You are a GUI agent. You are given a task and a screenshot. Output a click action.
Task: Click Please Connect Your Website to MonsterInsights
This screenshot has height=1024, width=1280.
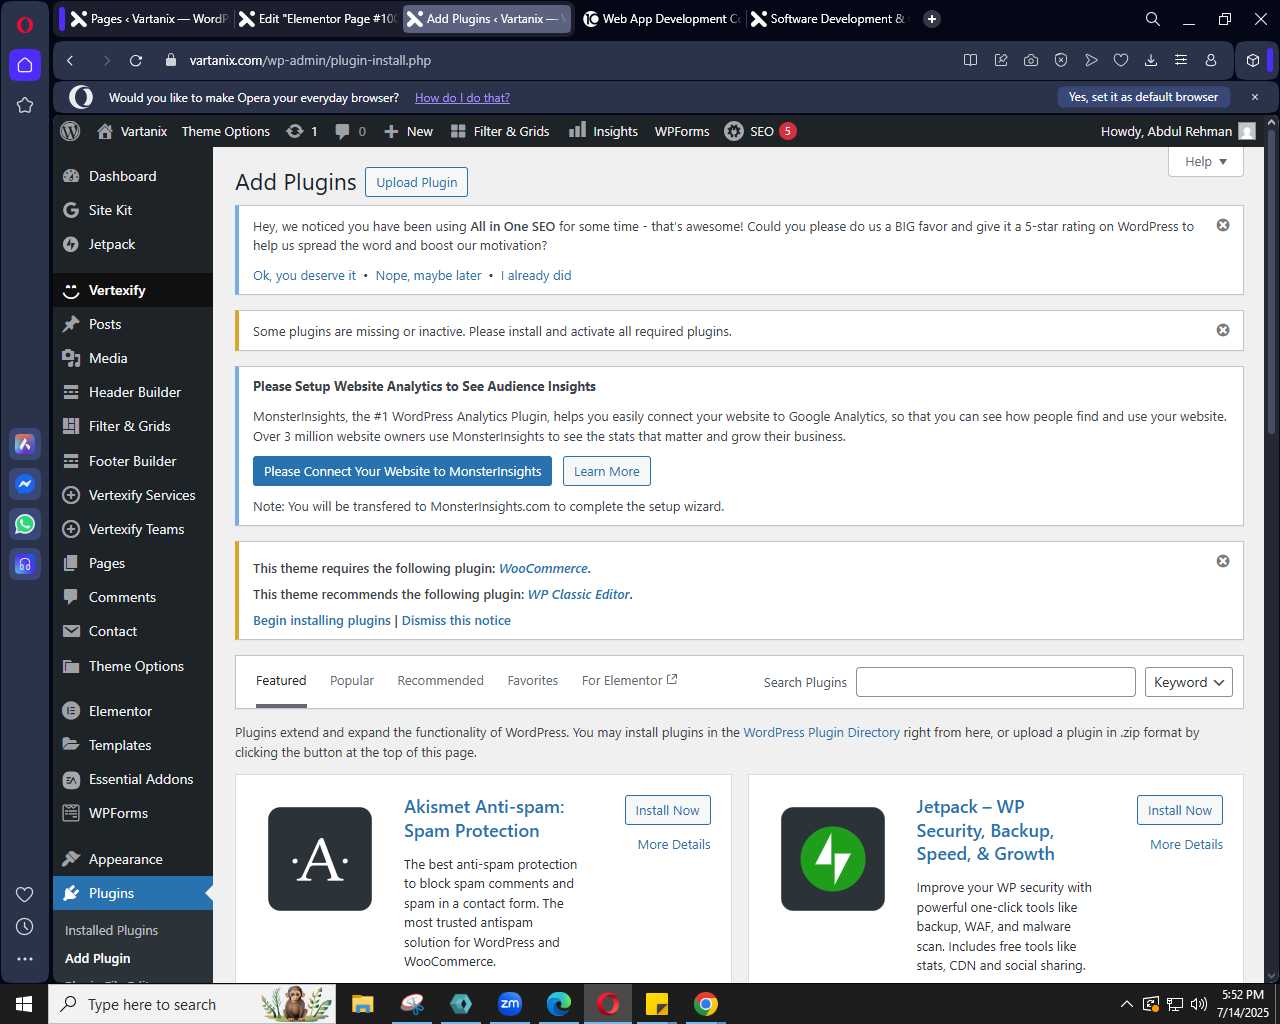pyautogui.click(x=403, y=471)
